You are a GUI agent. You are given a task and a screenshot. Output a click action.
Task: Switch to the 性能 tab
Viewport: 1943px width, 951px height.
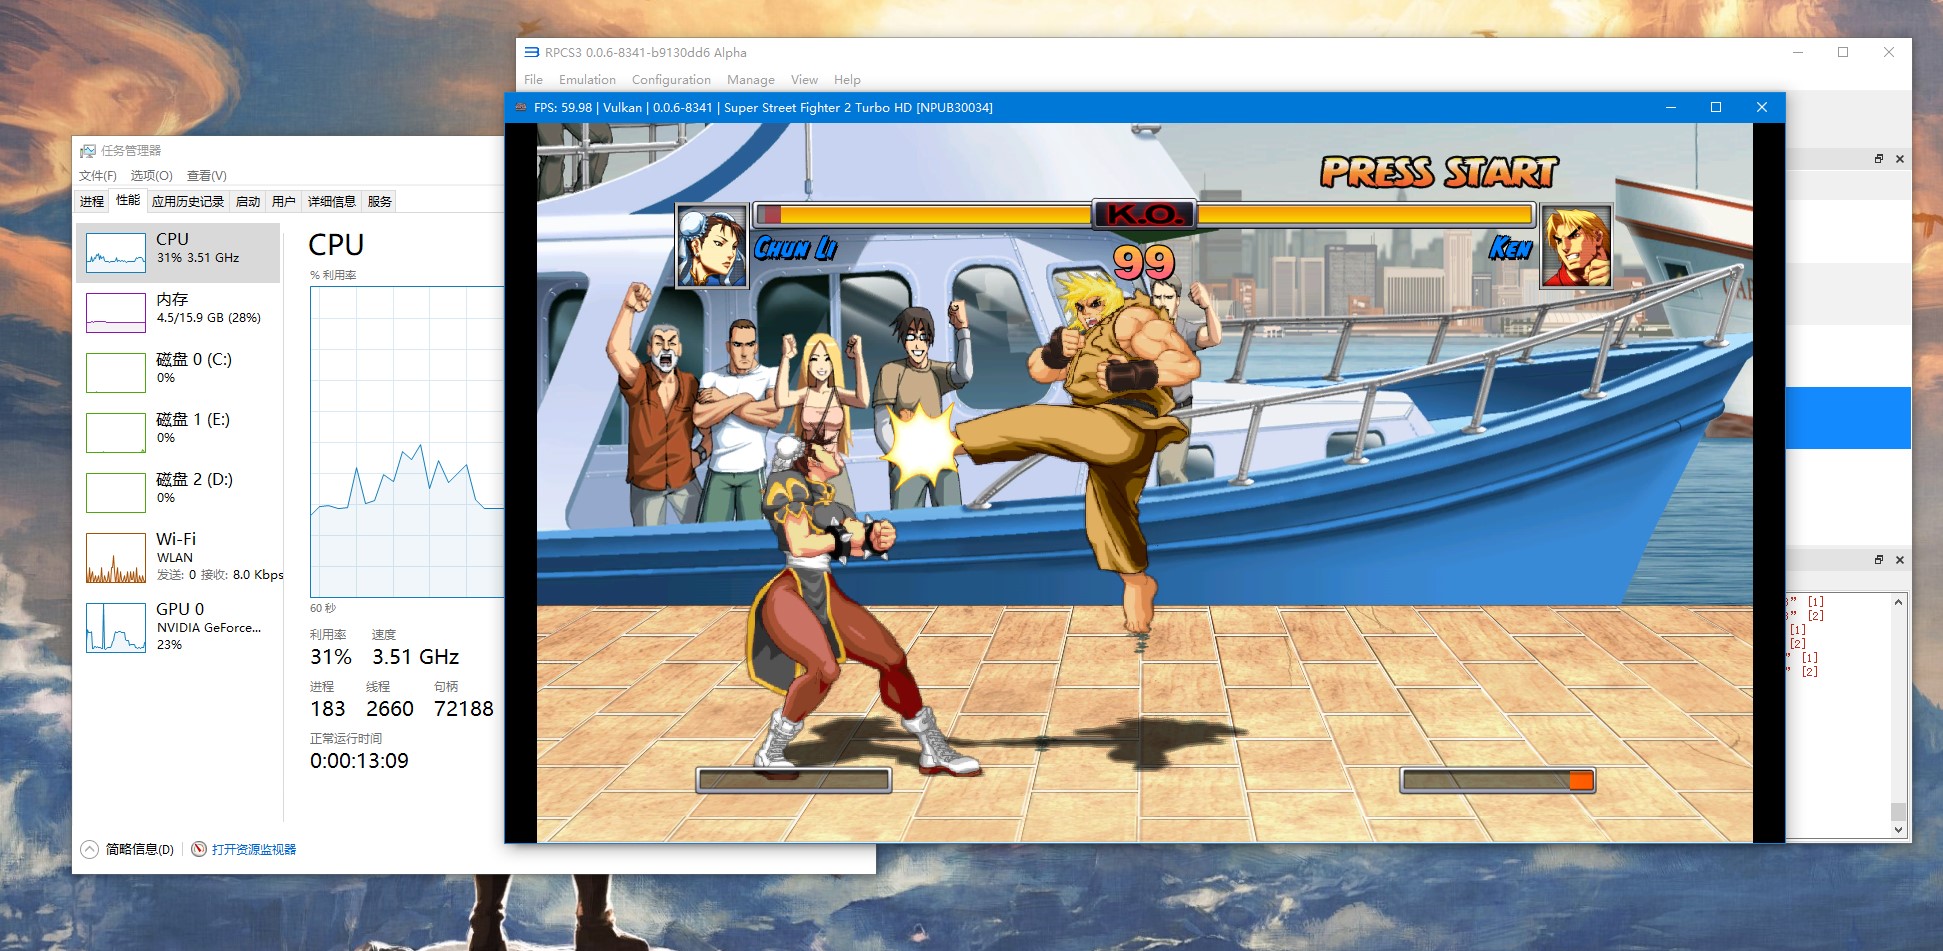pos(128,200)
